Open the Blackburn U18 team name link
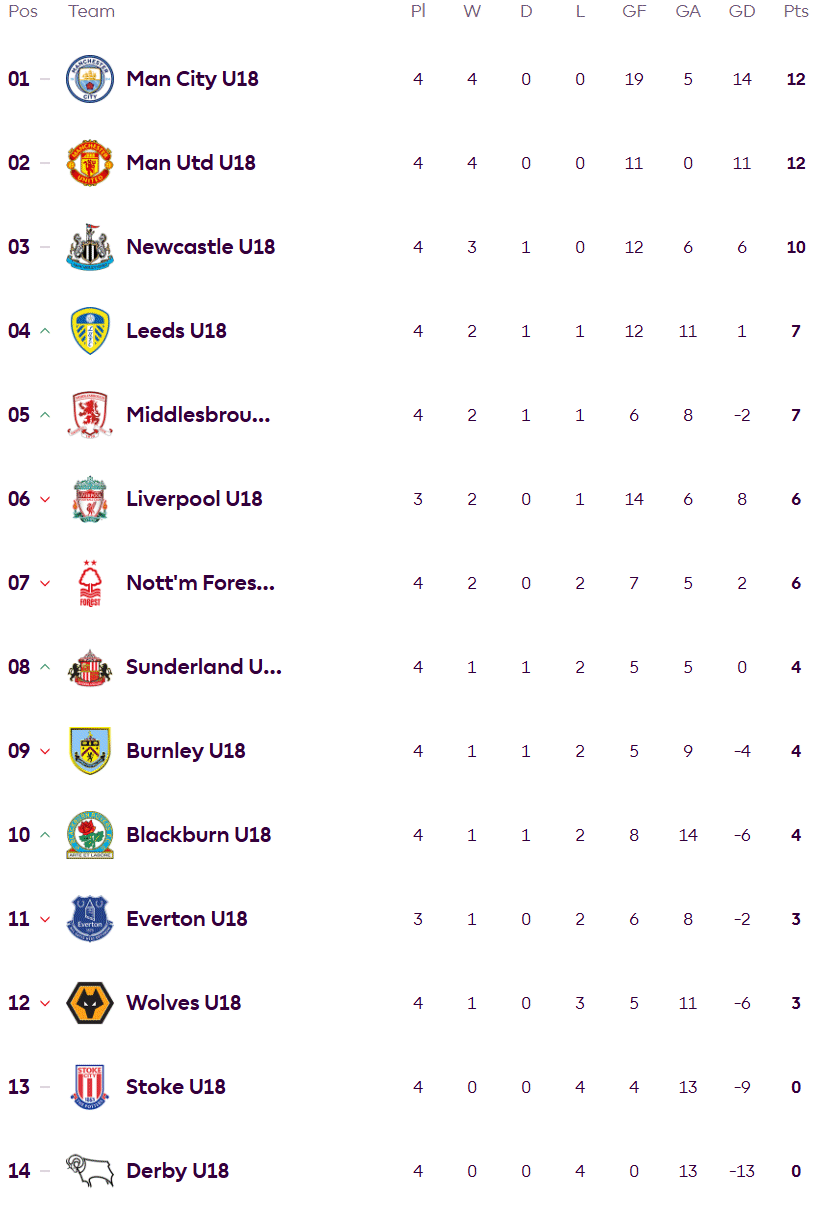The width and height of the screenshot is (822, 1206). [198, 835]
